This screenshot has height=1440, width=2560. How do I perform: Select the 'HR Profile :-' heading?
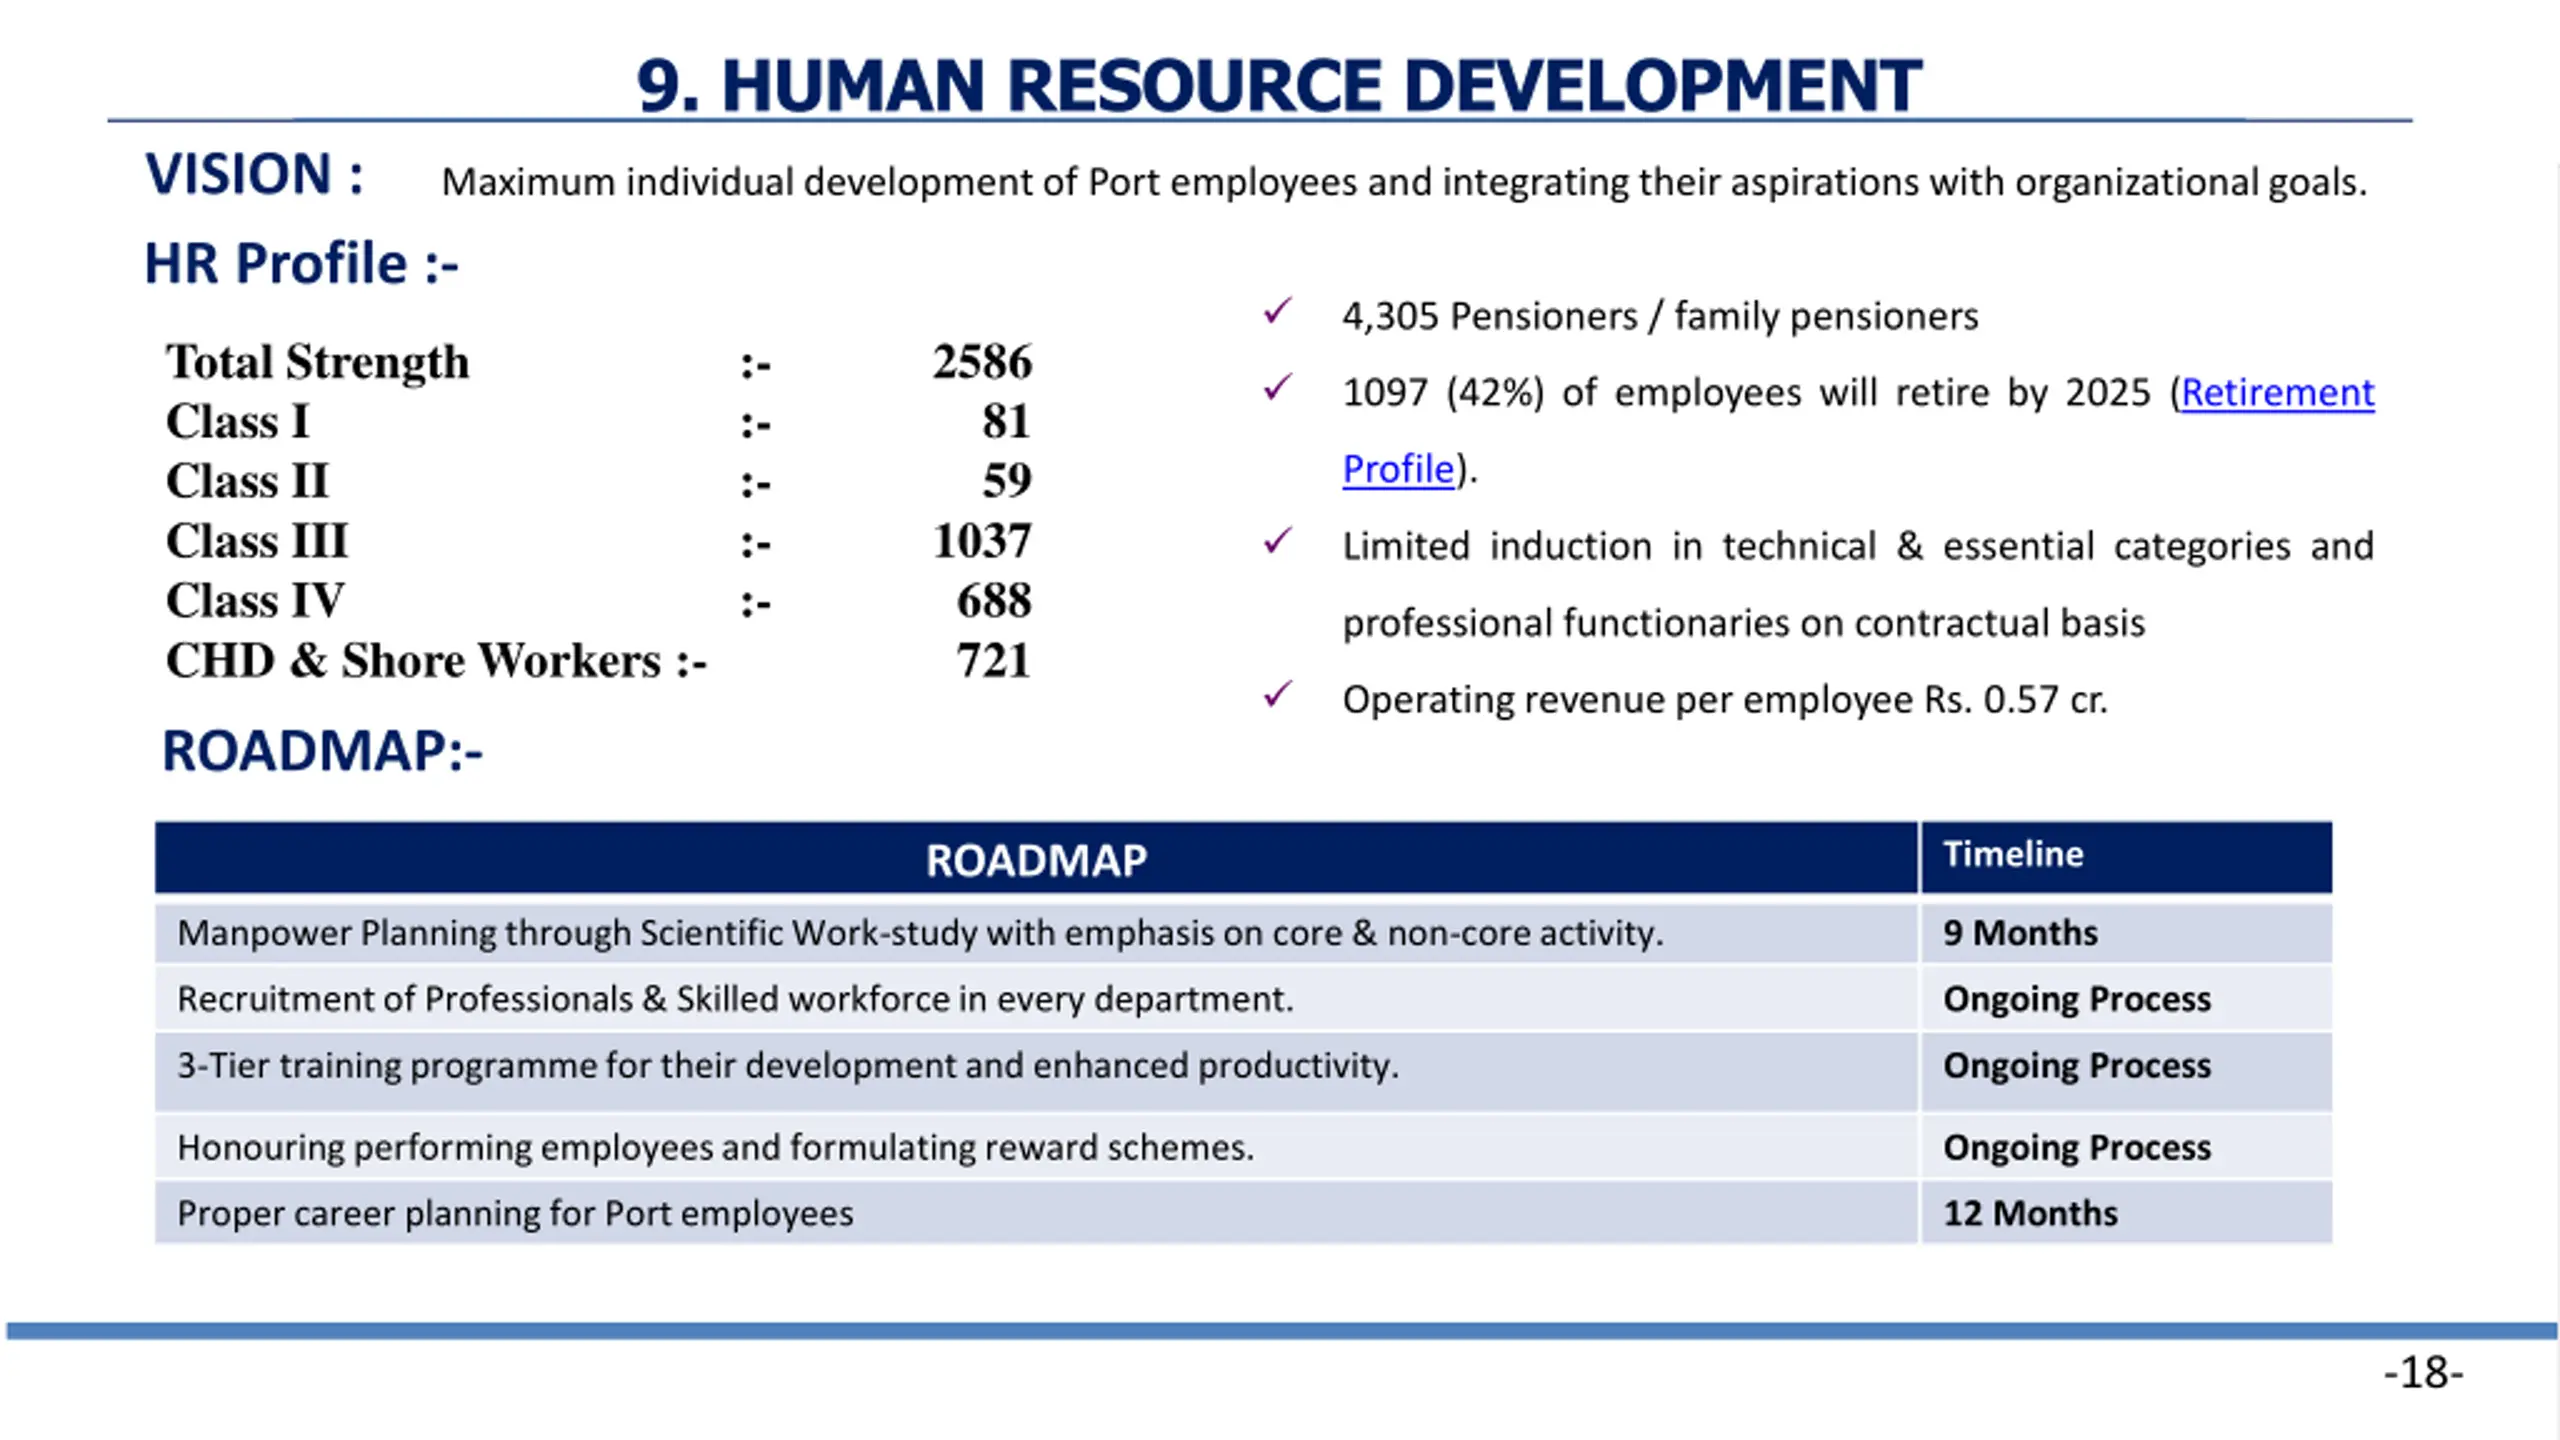(301, 264)
